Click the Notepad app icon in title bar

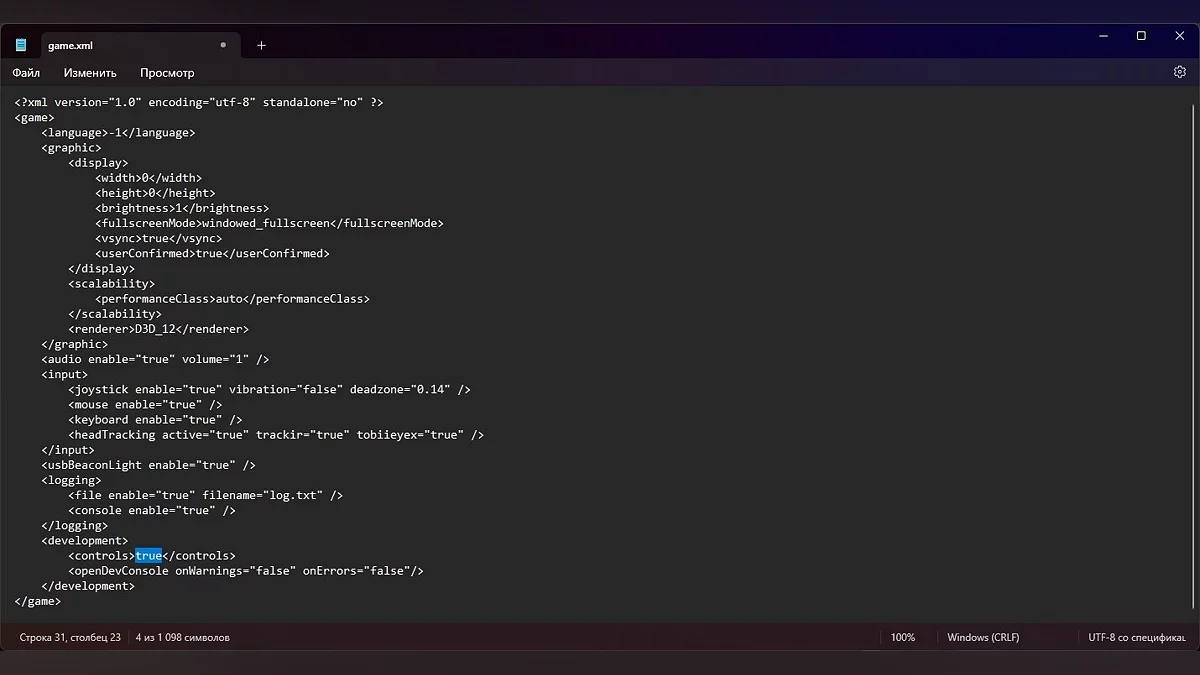[x=21, y=45]
